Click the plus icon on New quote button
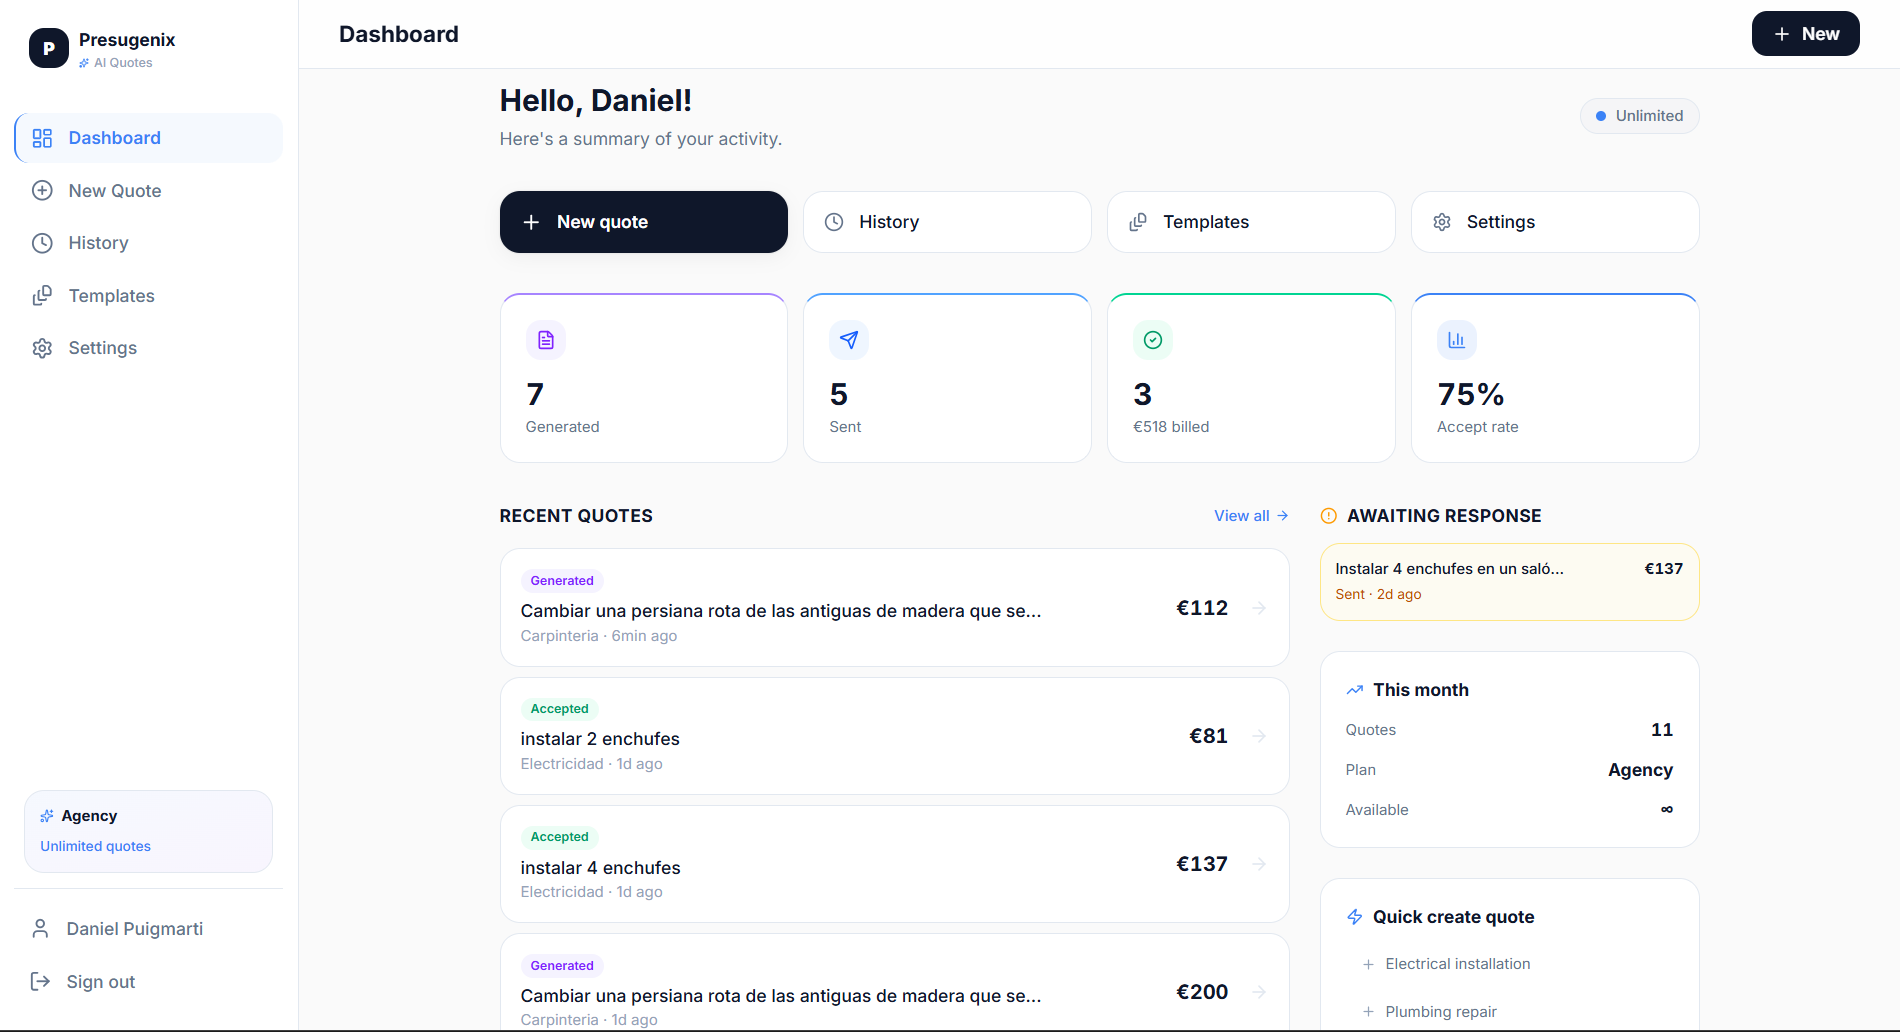Screen dimensions: 1900x1032 click(532, 222)
